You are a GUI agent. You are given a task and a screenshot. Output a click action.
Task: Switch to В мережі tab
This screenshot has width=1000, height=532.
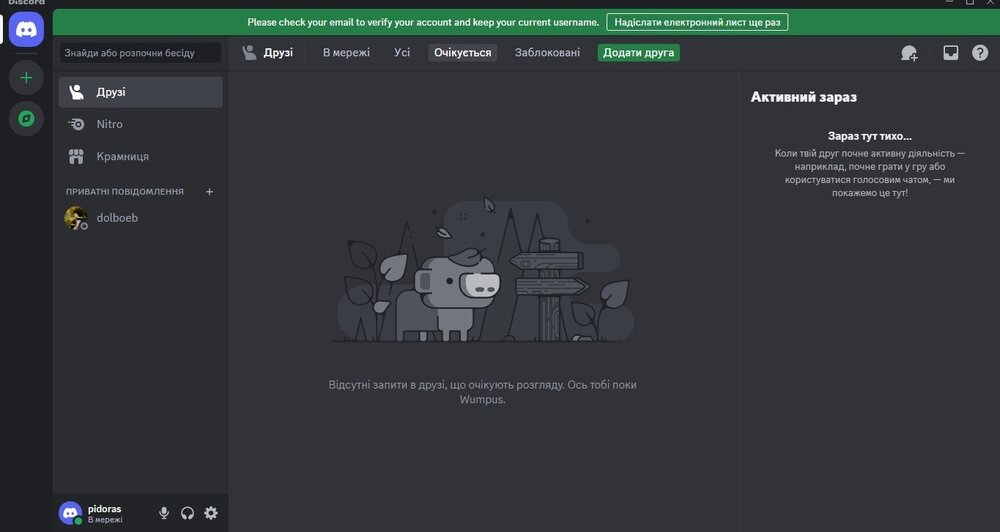coord(346,52)
